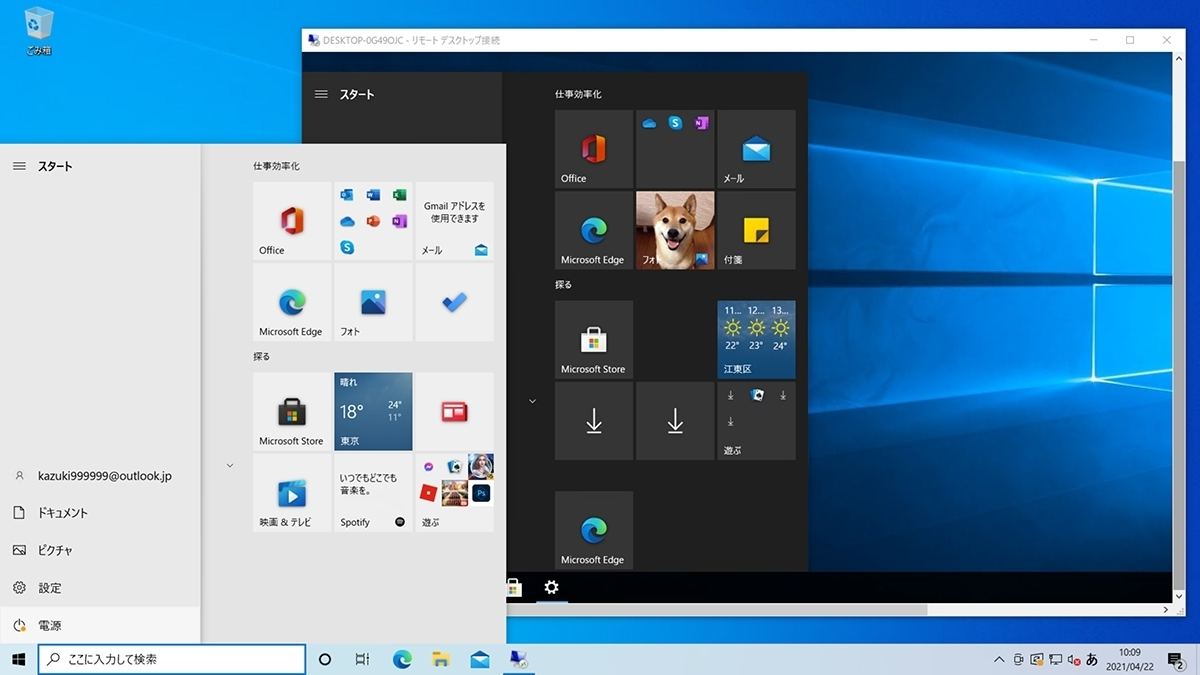Open the Microsoft To Do checkmark tile
Image resolution: width=1200 pixels, height=675 pixels.
[454, 302]
